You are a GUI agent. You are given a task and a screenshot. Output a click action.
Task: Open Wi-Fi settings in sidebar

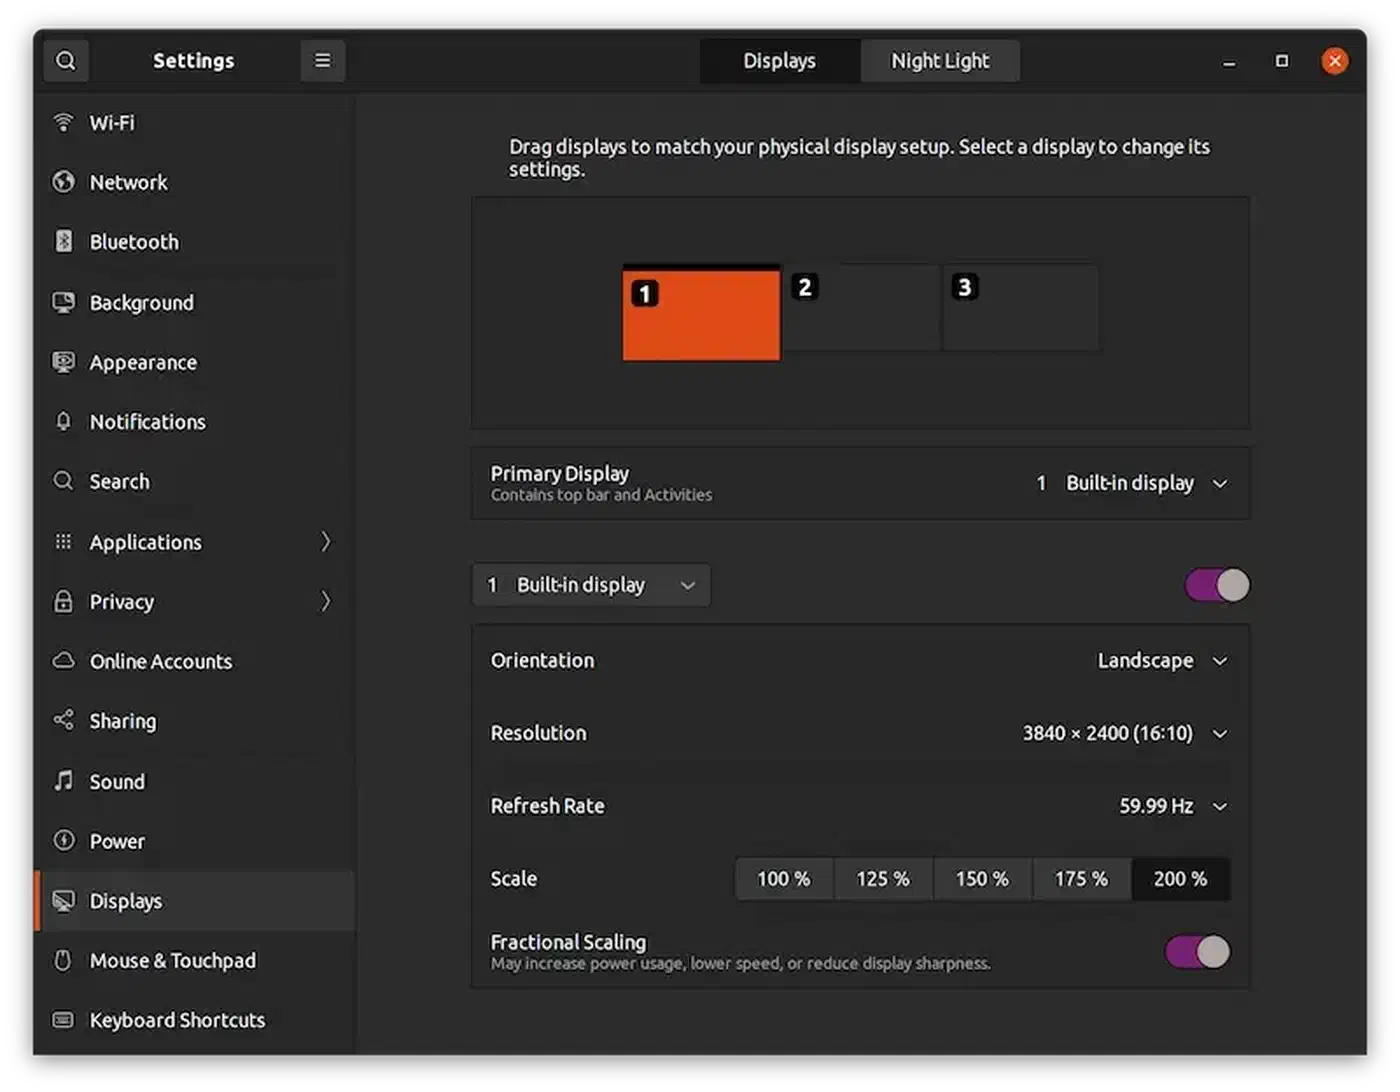(x=195, y=122)
